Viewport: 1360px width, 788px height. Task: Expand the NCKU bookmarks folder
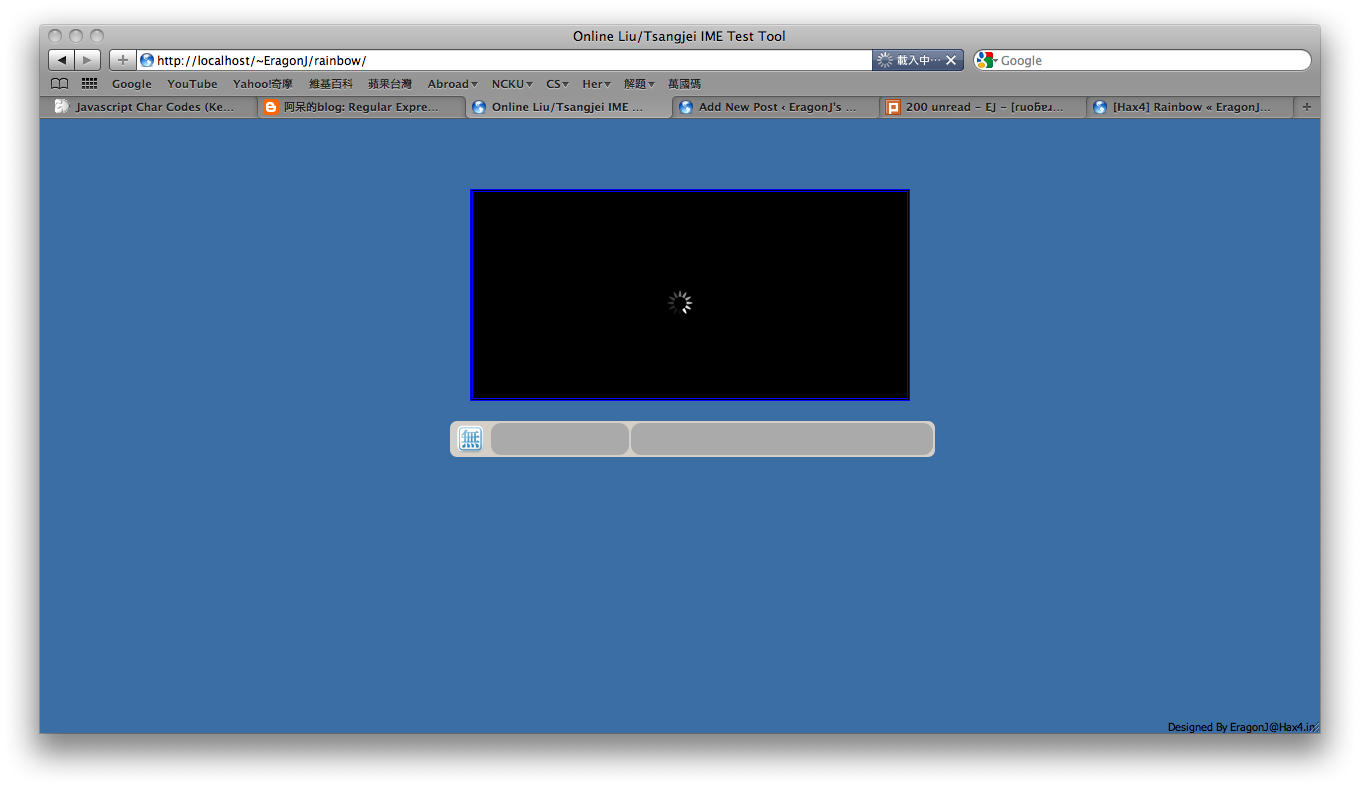(511, 84)
